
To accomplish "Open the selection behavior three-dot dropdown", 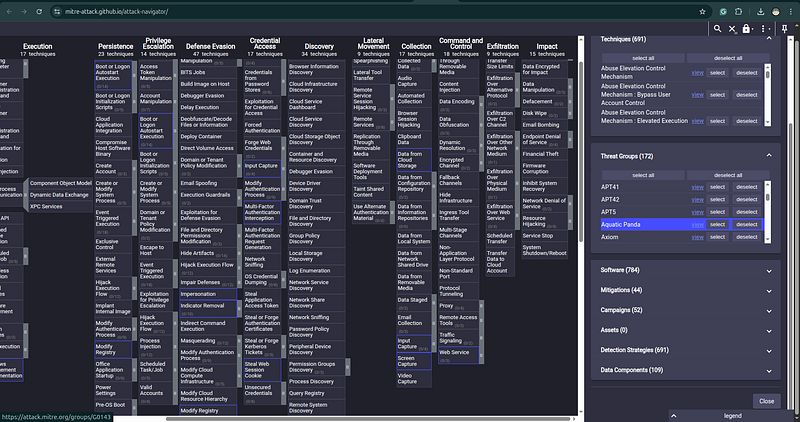I will tap(764, 29).
